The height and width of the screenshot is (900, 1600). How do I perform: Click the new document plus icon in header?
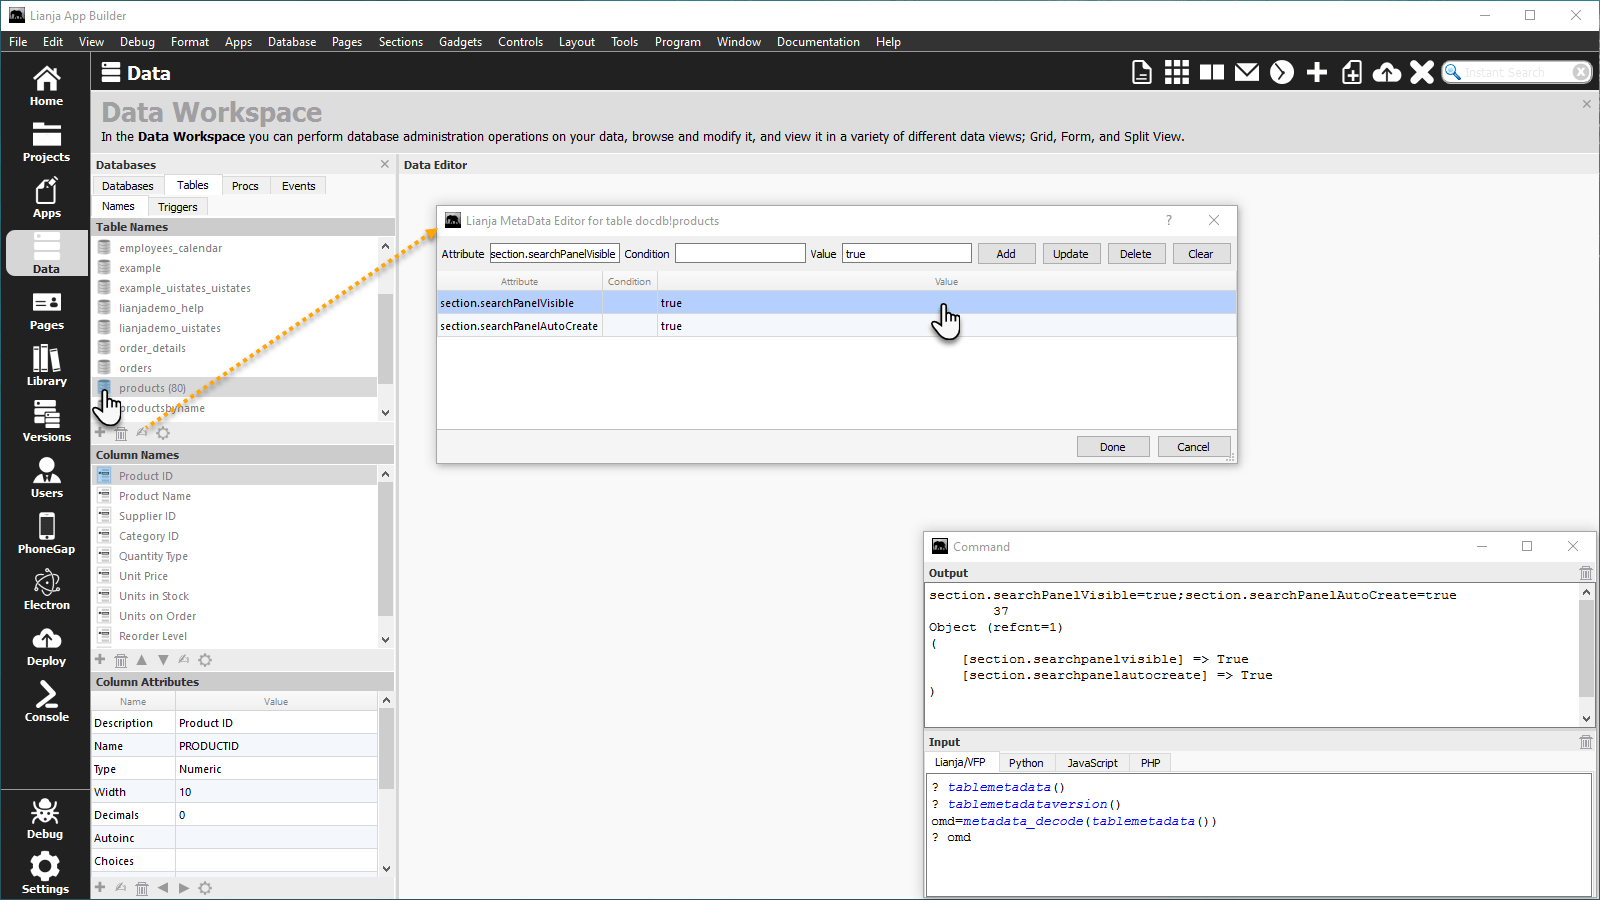tap(1352, 72)
